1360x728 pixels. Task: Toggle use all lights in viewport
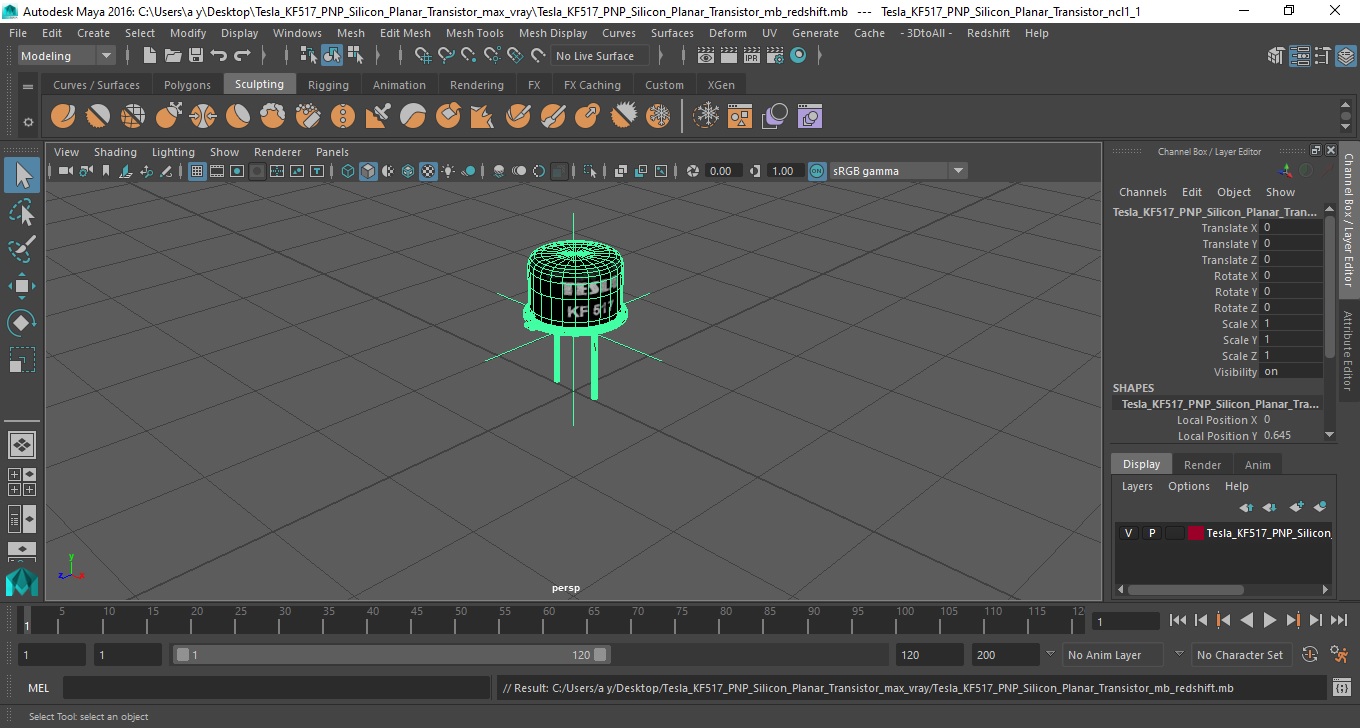[x=448, y=171]
